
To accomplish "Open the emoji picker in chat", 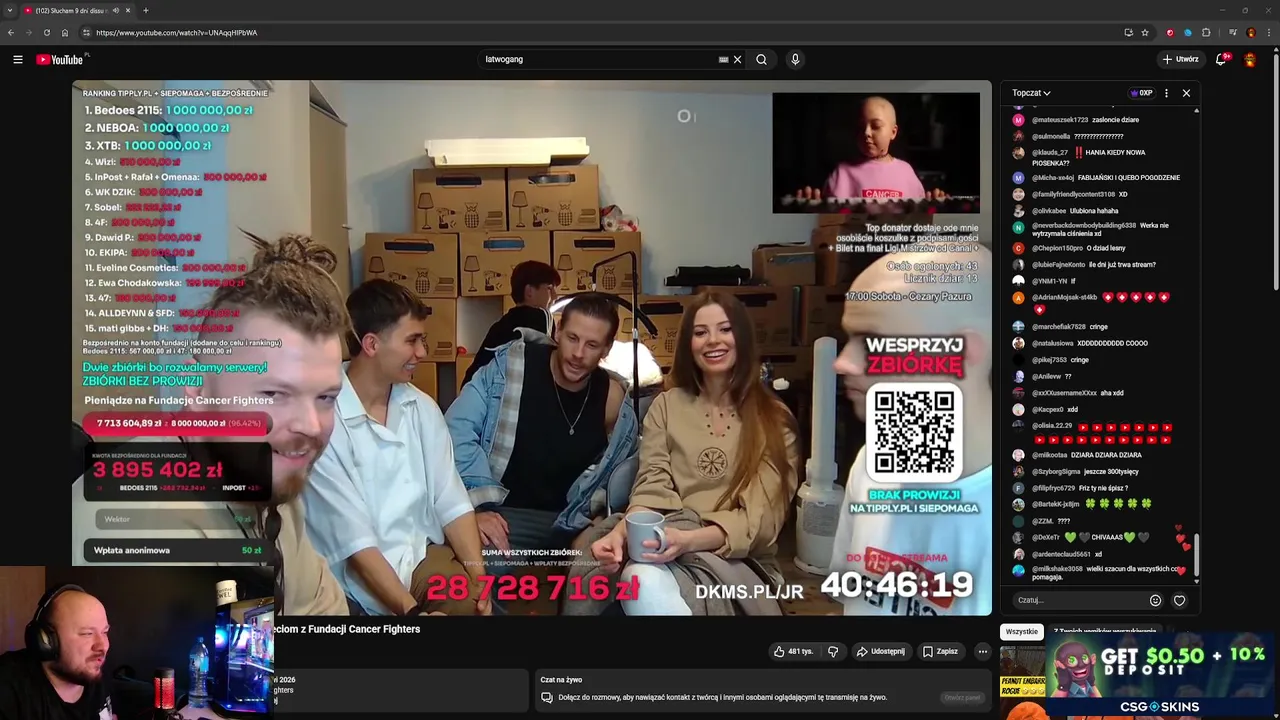I will click(1155, 600).
